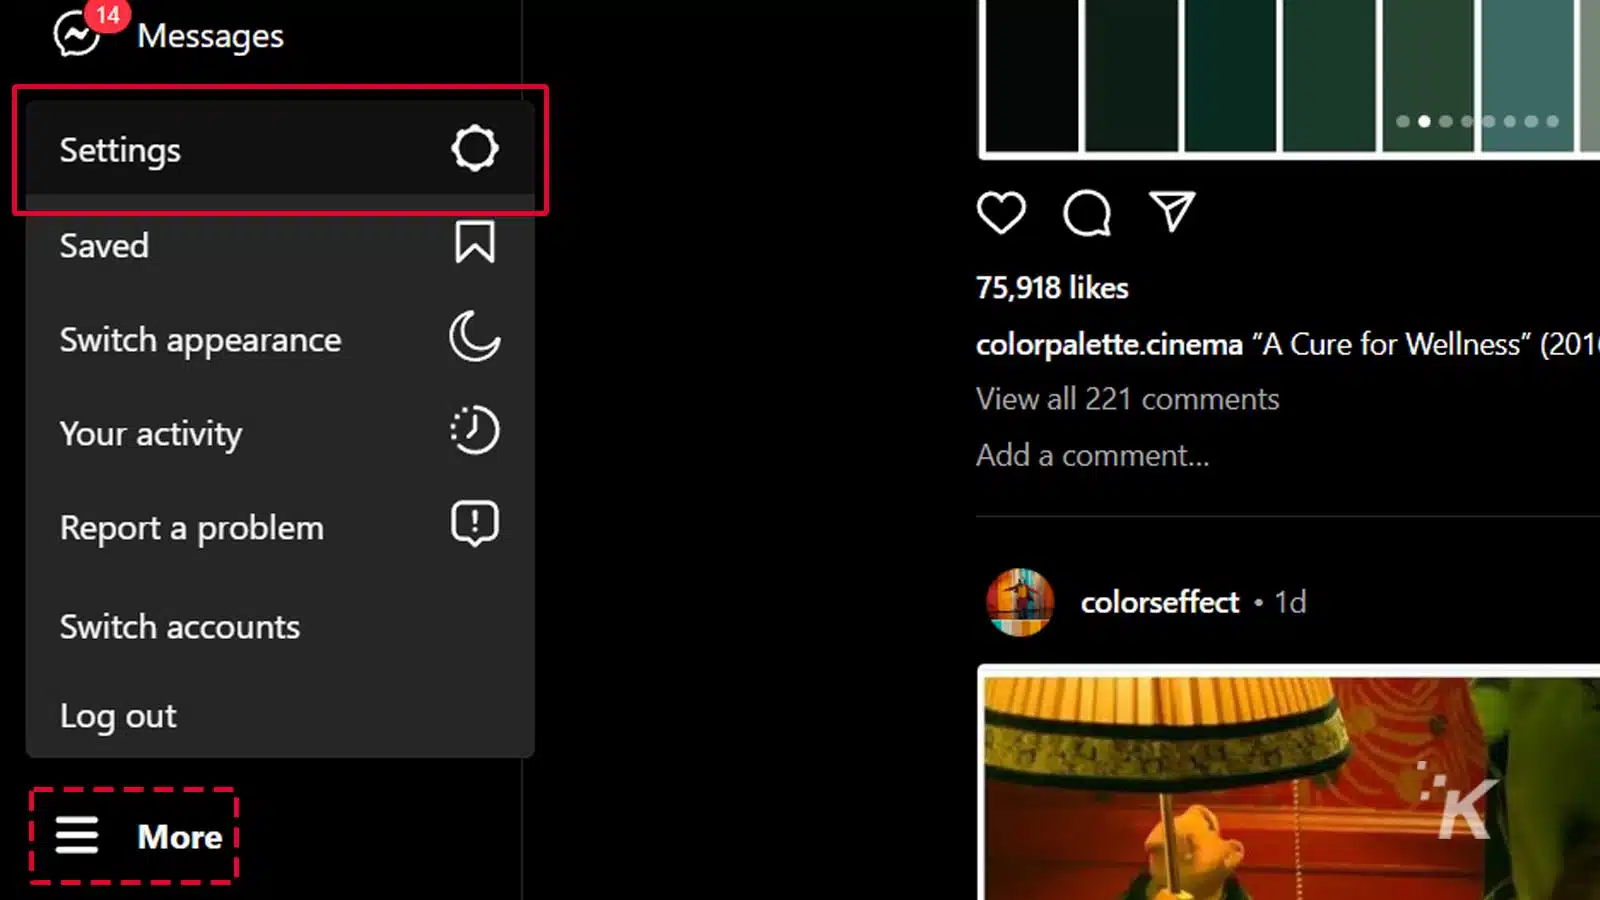Viewport: 1600px width, 900px height.
Task: Open Your activity from the menu
Action: click(x=150, y=434)
